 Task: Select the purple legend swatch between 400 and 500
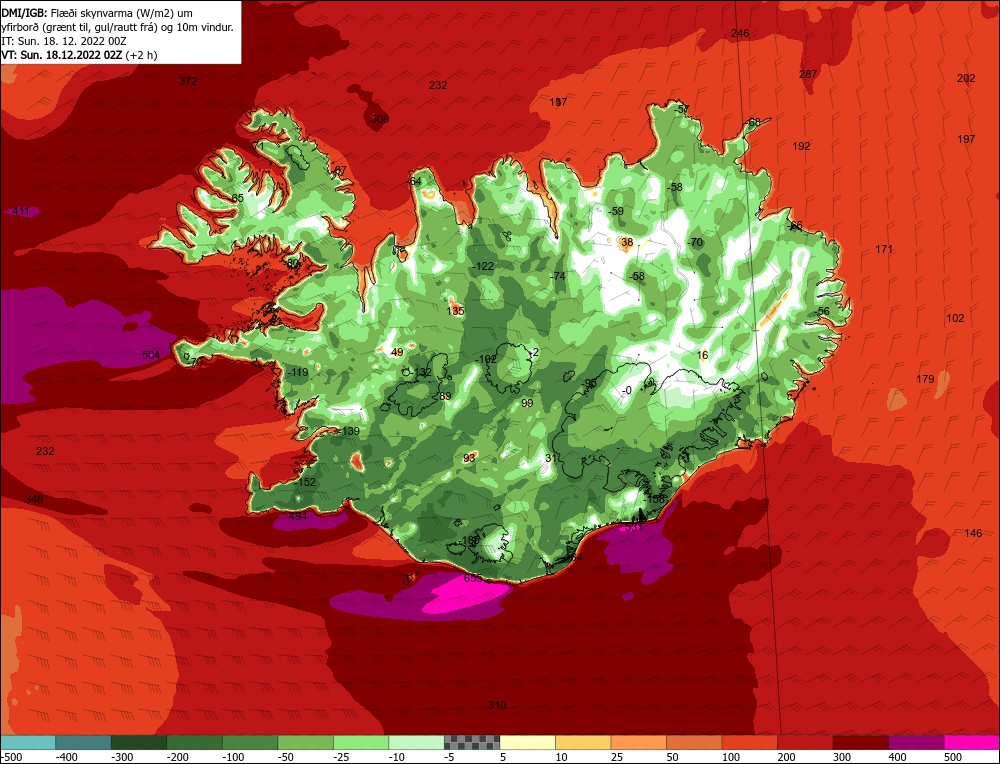coord(916,742)
